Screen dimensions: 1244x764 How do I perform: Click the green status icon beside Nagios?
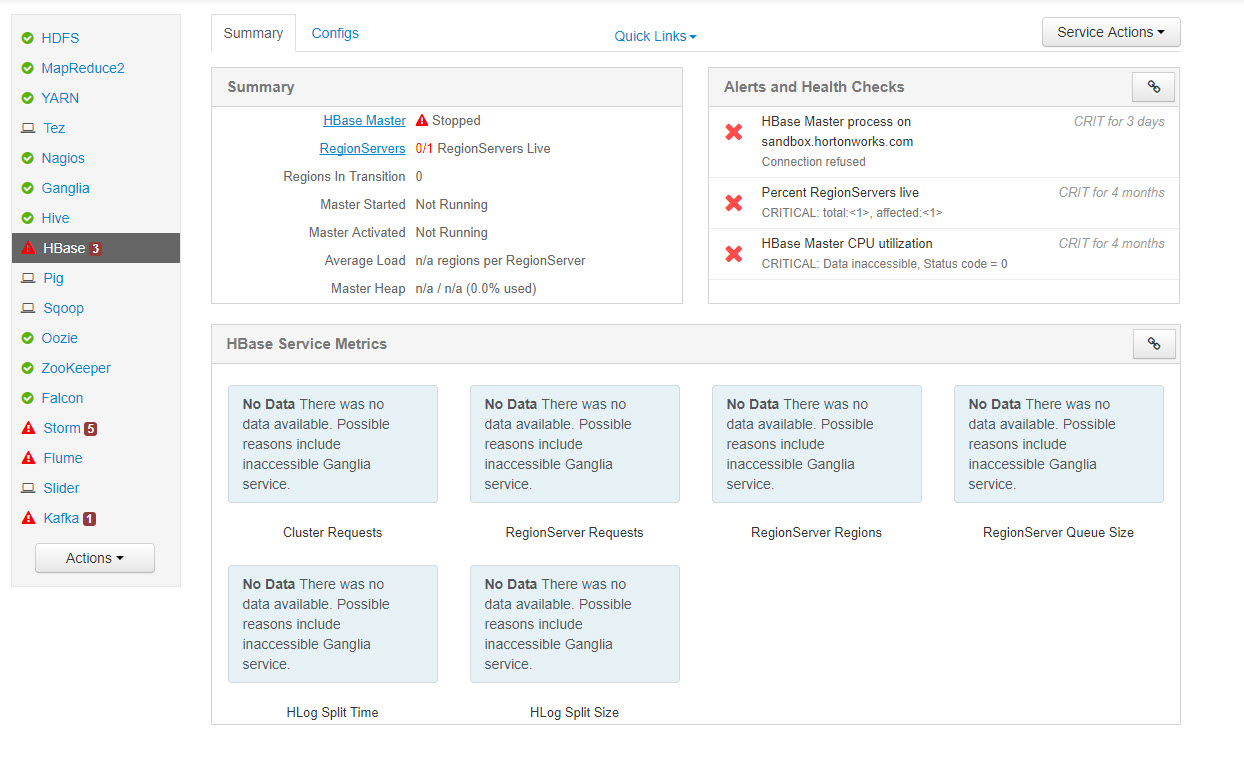tap(28, 158)
